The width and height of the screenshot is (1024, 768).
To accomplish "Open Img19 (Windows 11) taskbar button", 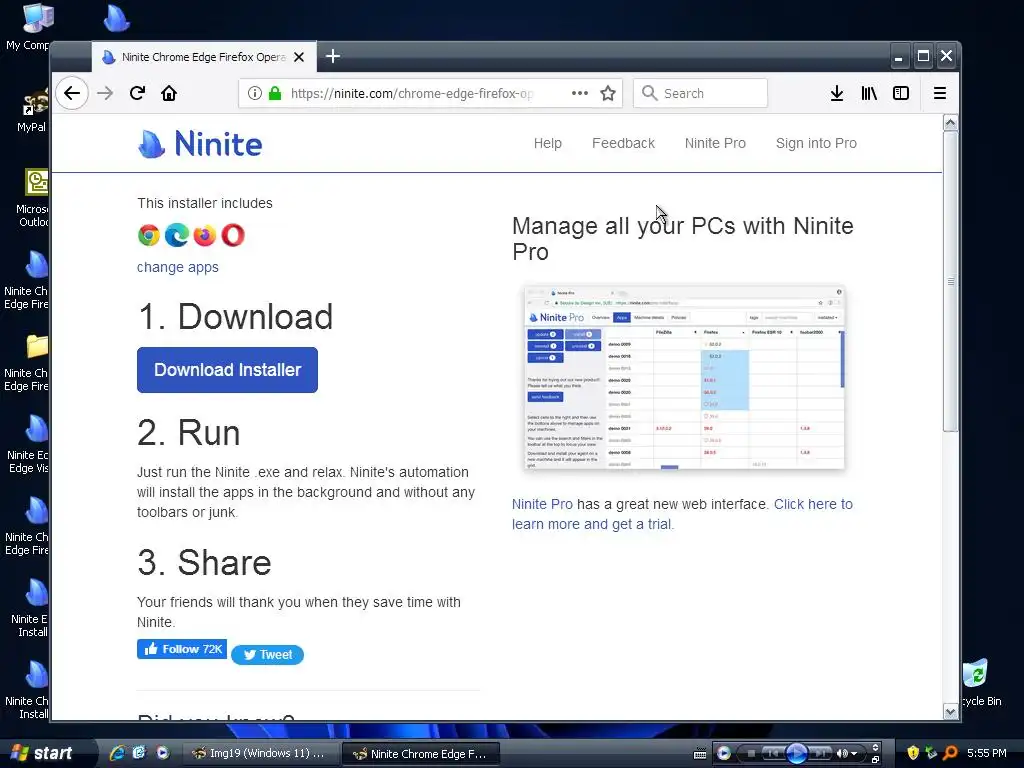I will coord(259,753).
